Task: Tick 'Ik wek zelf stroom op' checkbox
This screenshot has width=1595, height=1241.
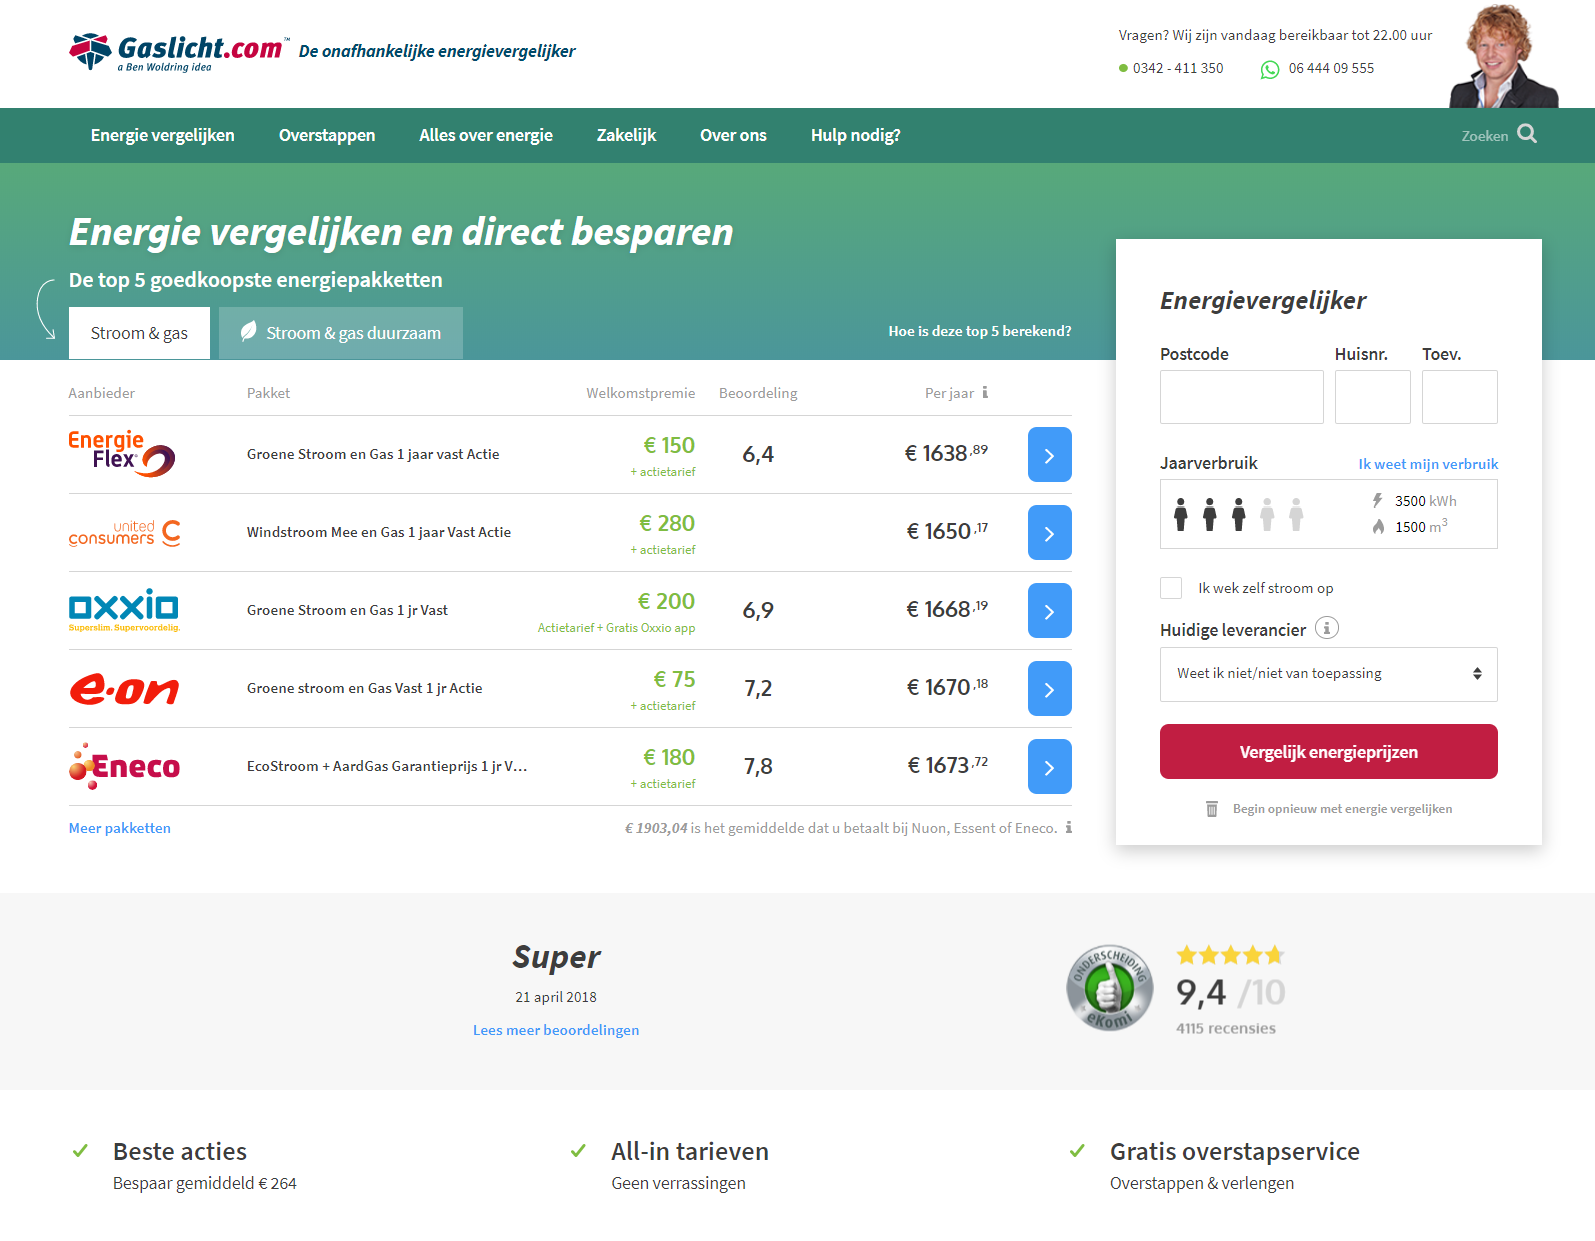Action: [x=1171, y=588]
